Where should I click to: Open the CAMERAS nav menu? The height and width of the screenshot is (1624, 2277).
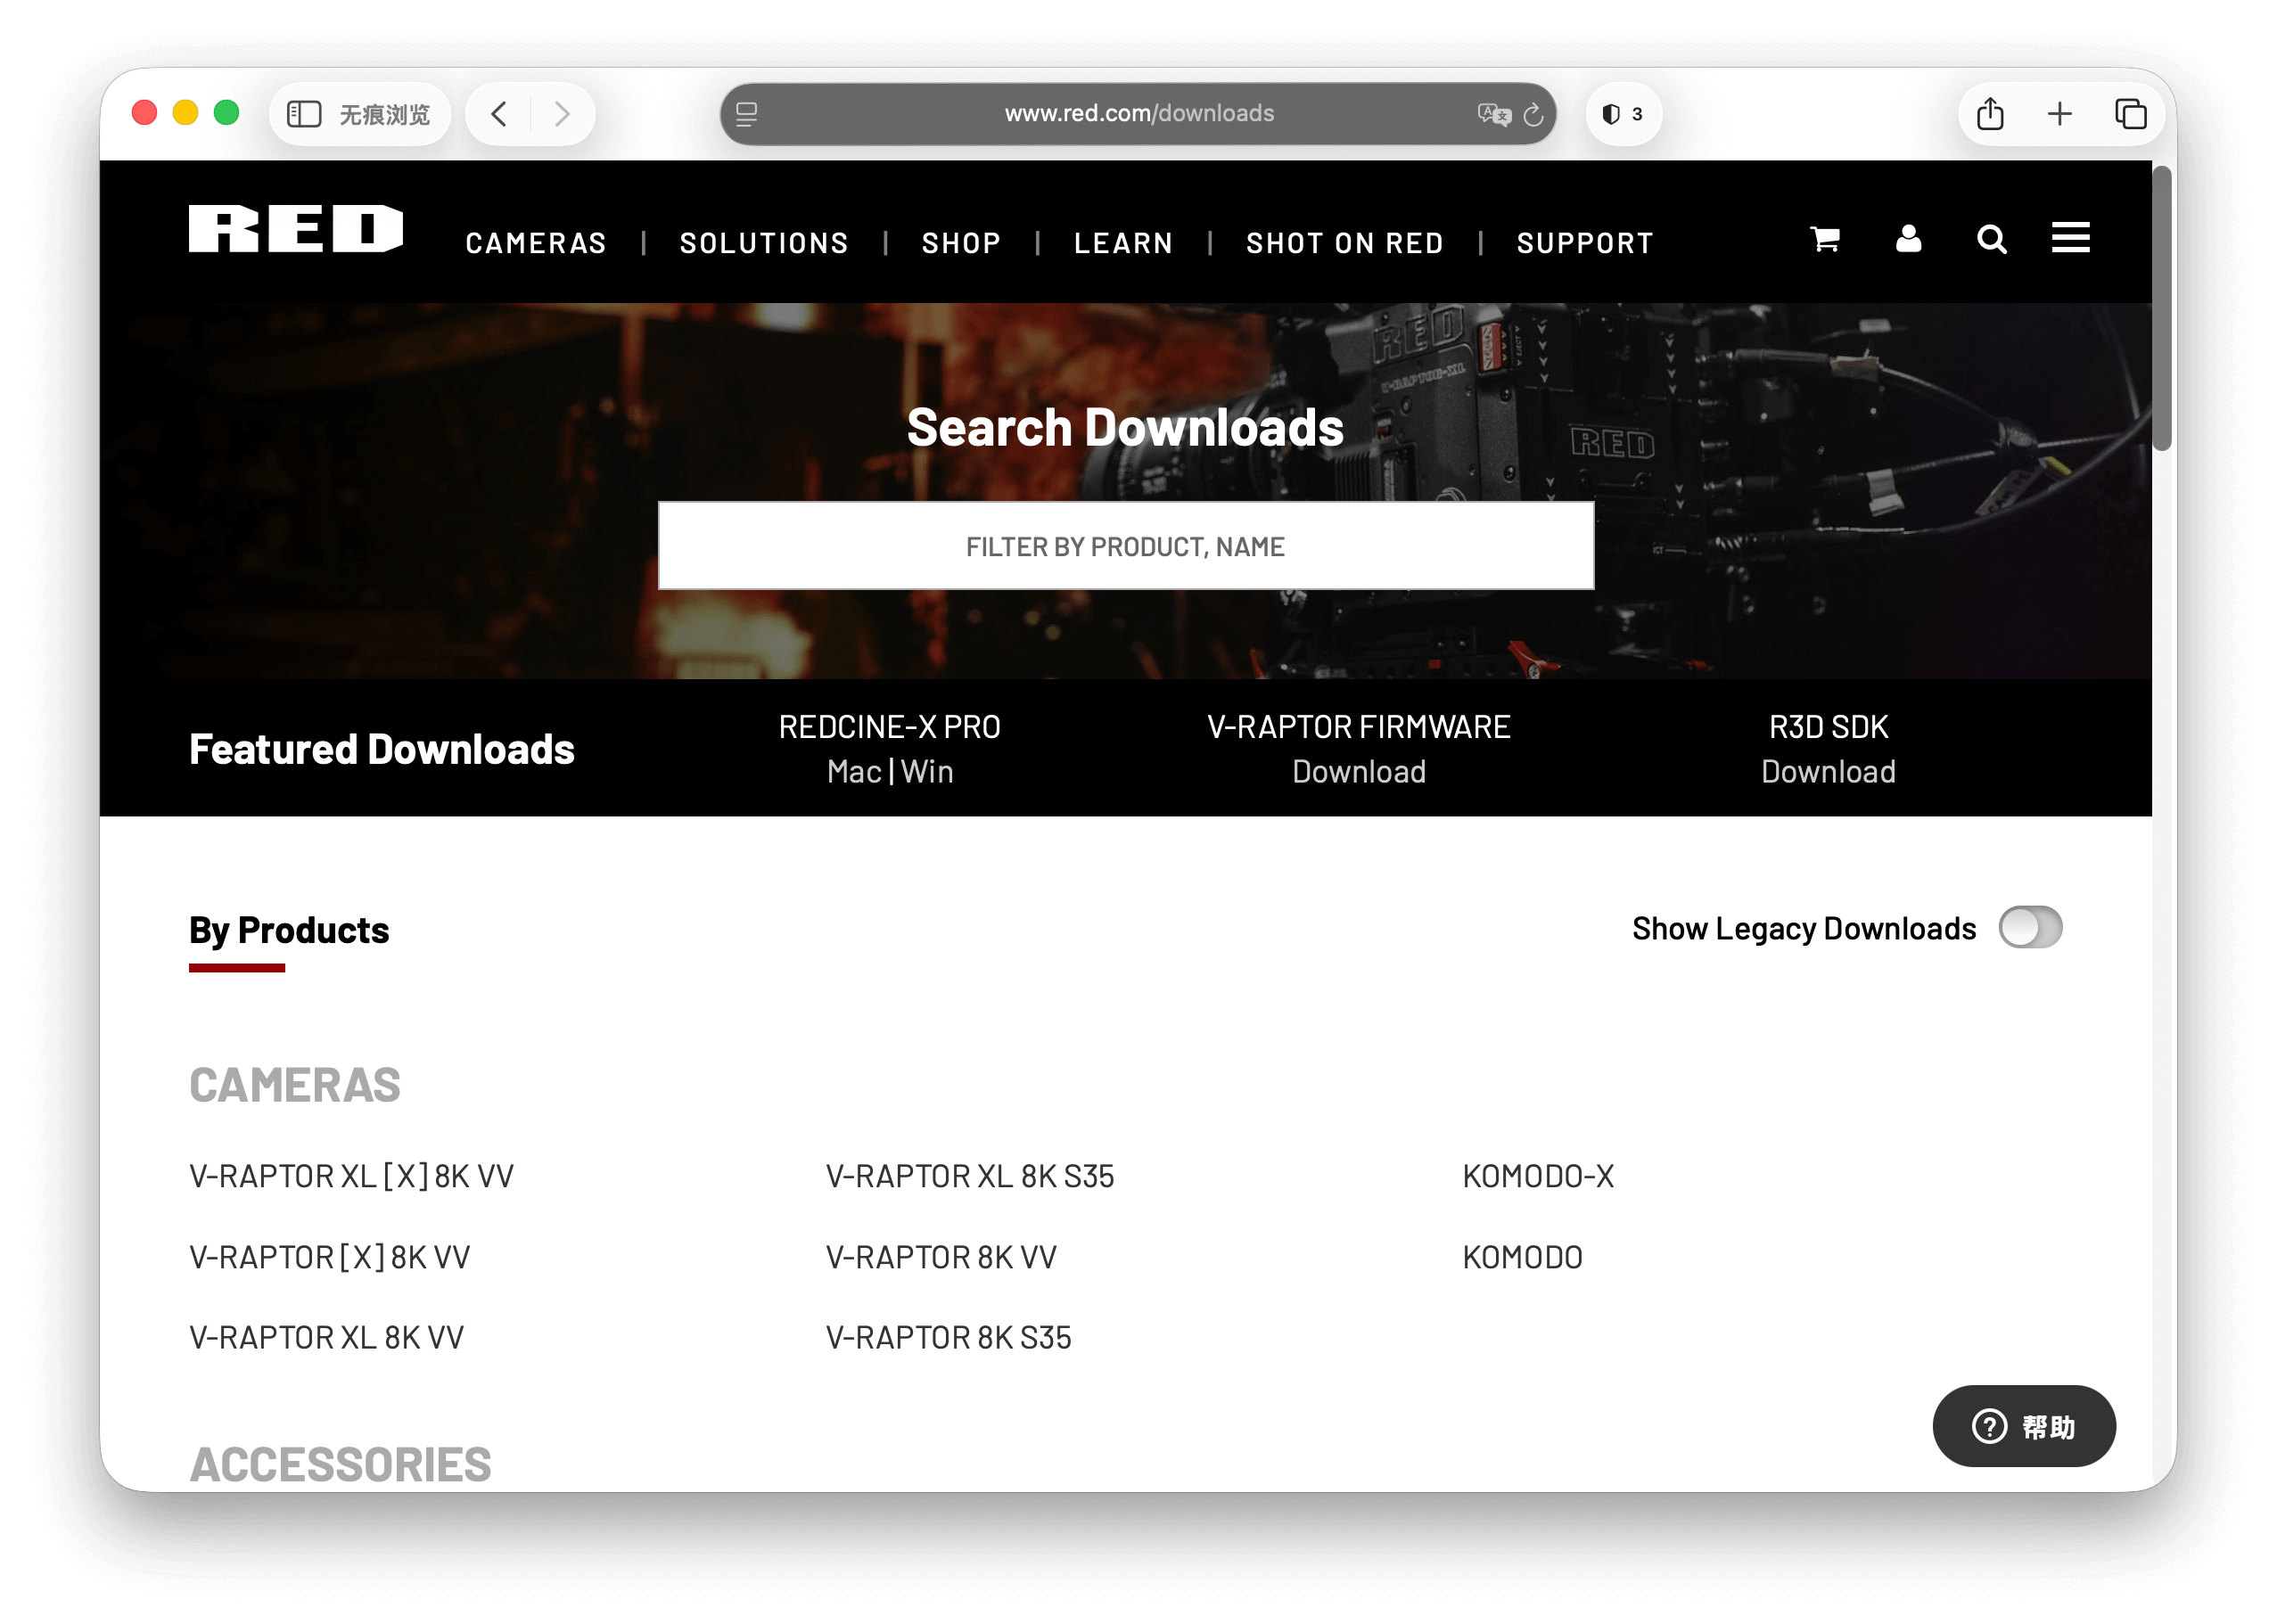click(536, 243)
